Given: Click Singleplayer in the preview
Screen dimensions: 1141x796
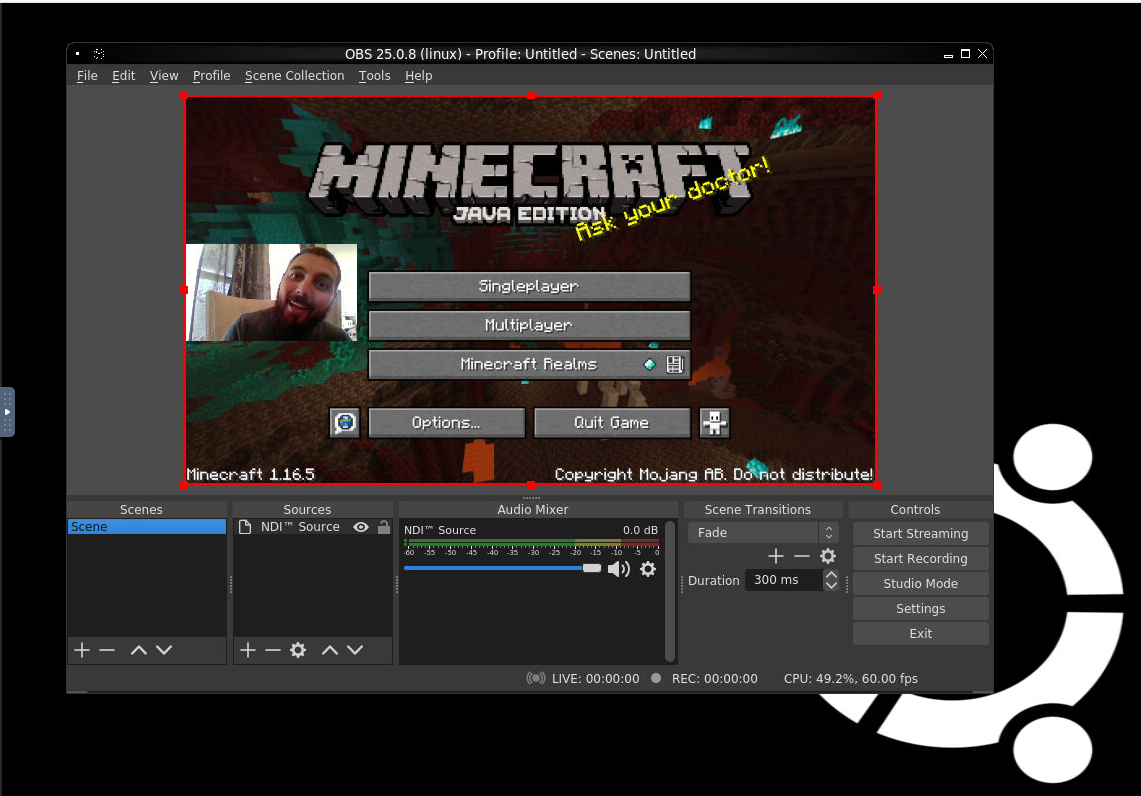Looking at the screenshot, I should click(x=529, y=286).
